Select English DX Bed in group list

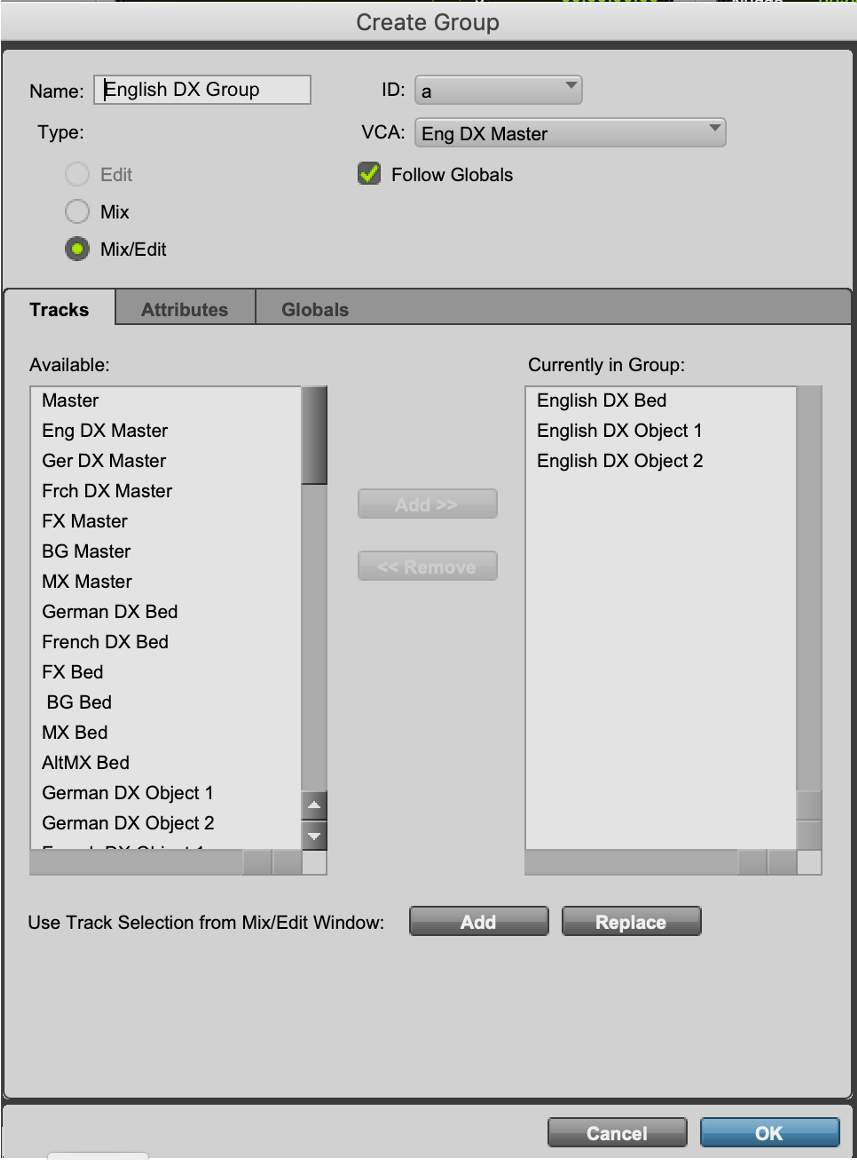tap(601, 400)
